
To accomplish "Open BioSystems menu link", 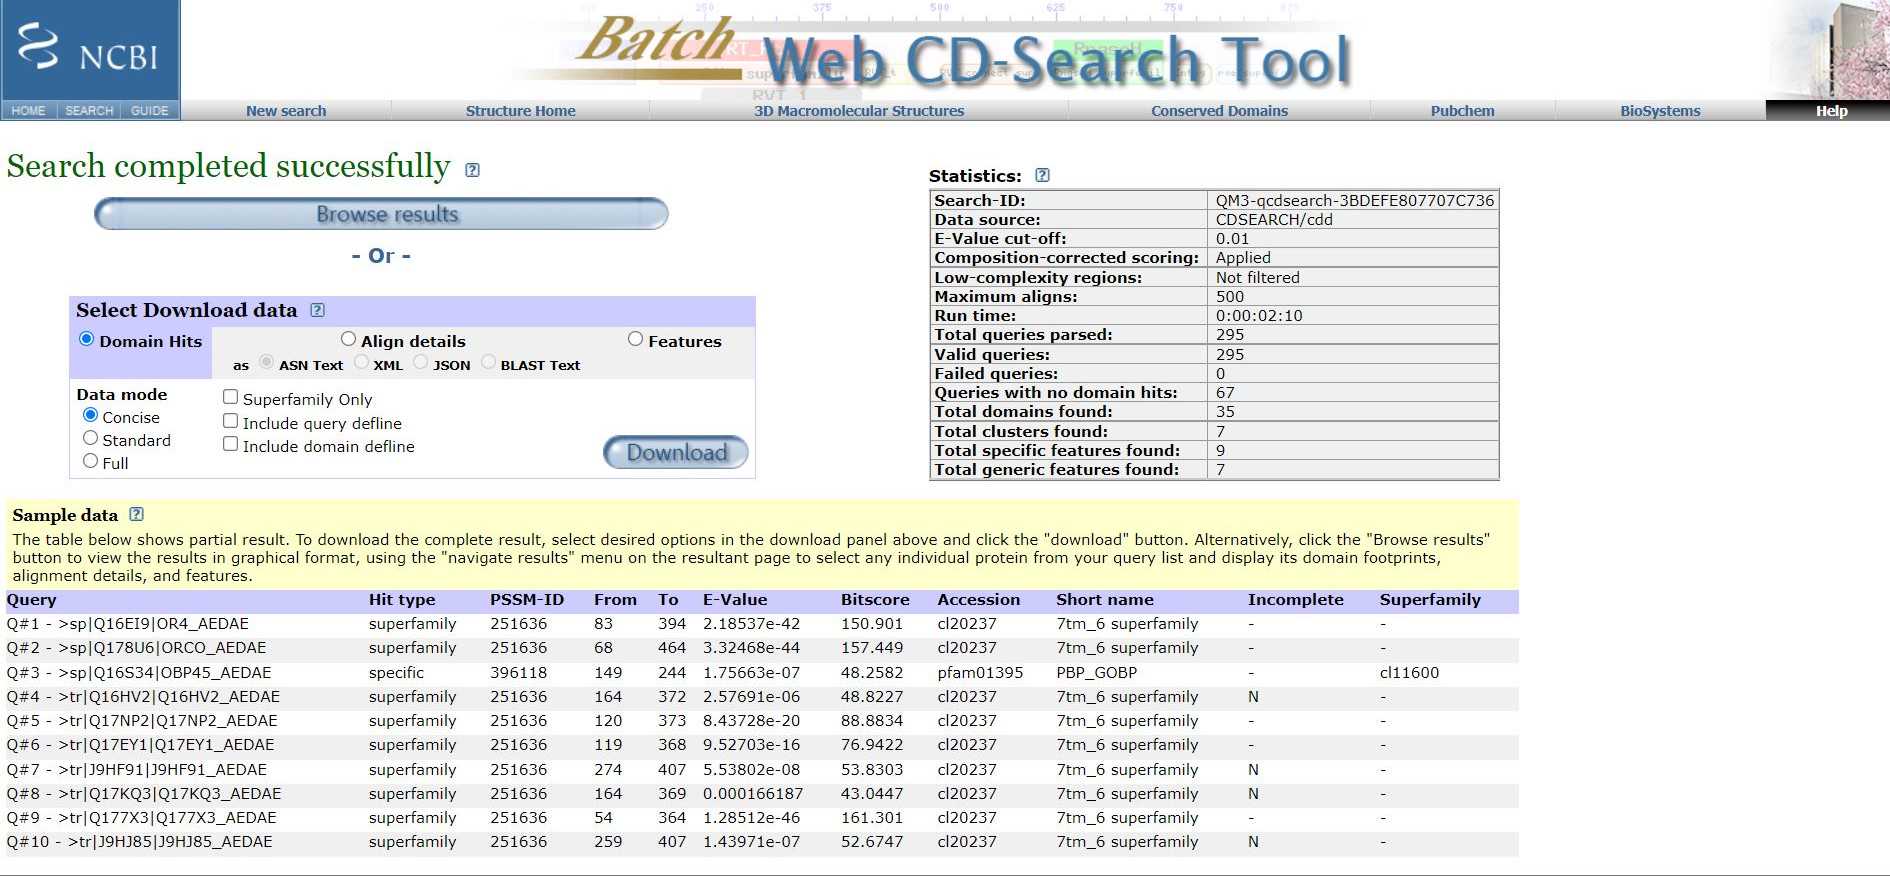I will click(x=1660, y=111).
